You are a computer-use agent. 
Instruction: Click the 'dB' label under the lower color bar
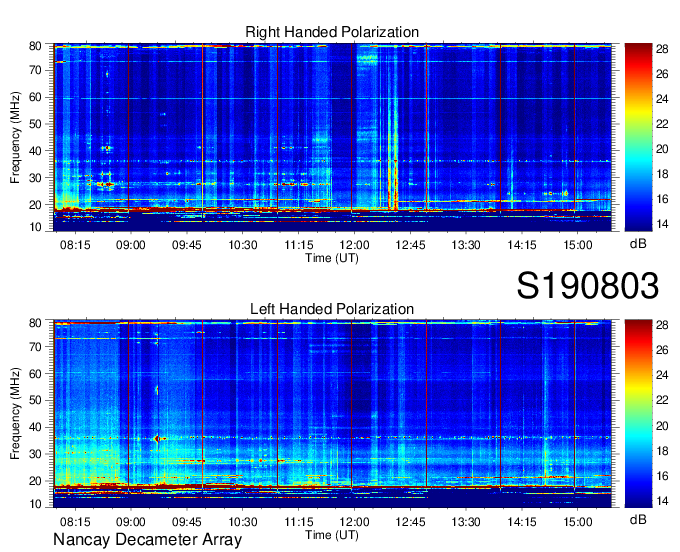[x=638, y=519]
